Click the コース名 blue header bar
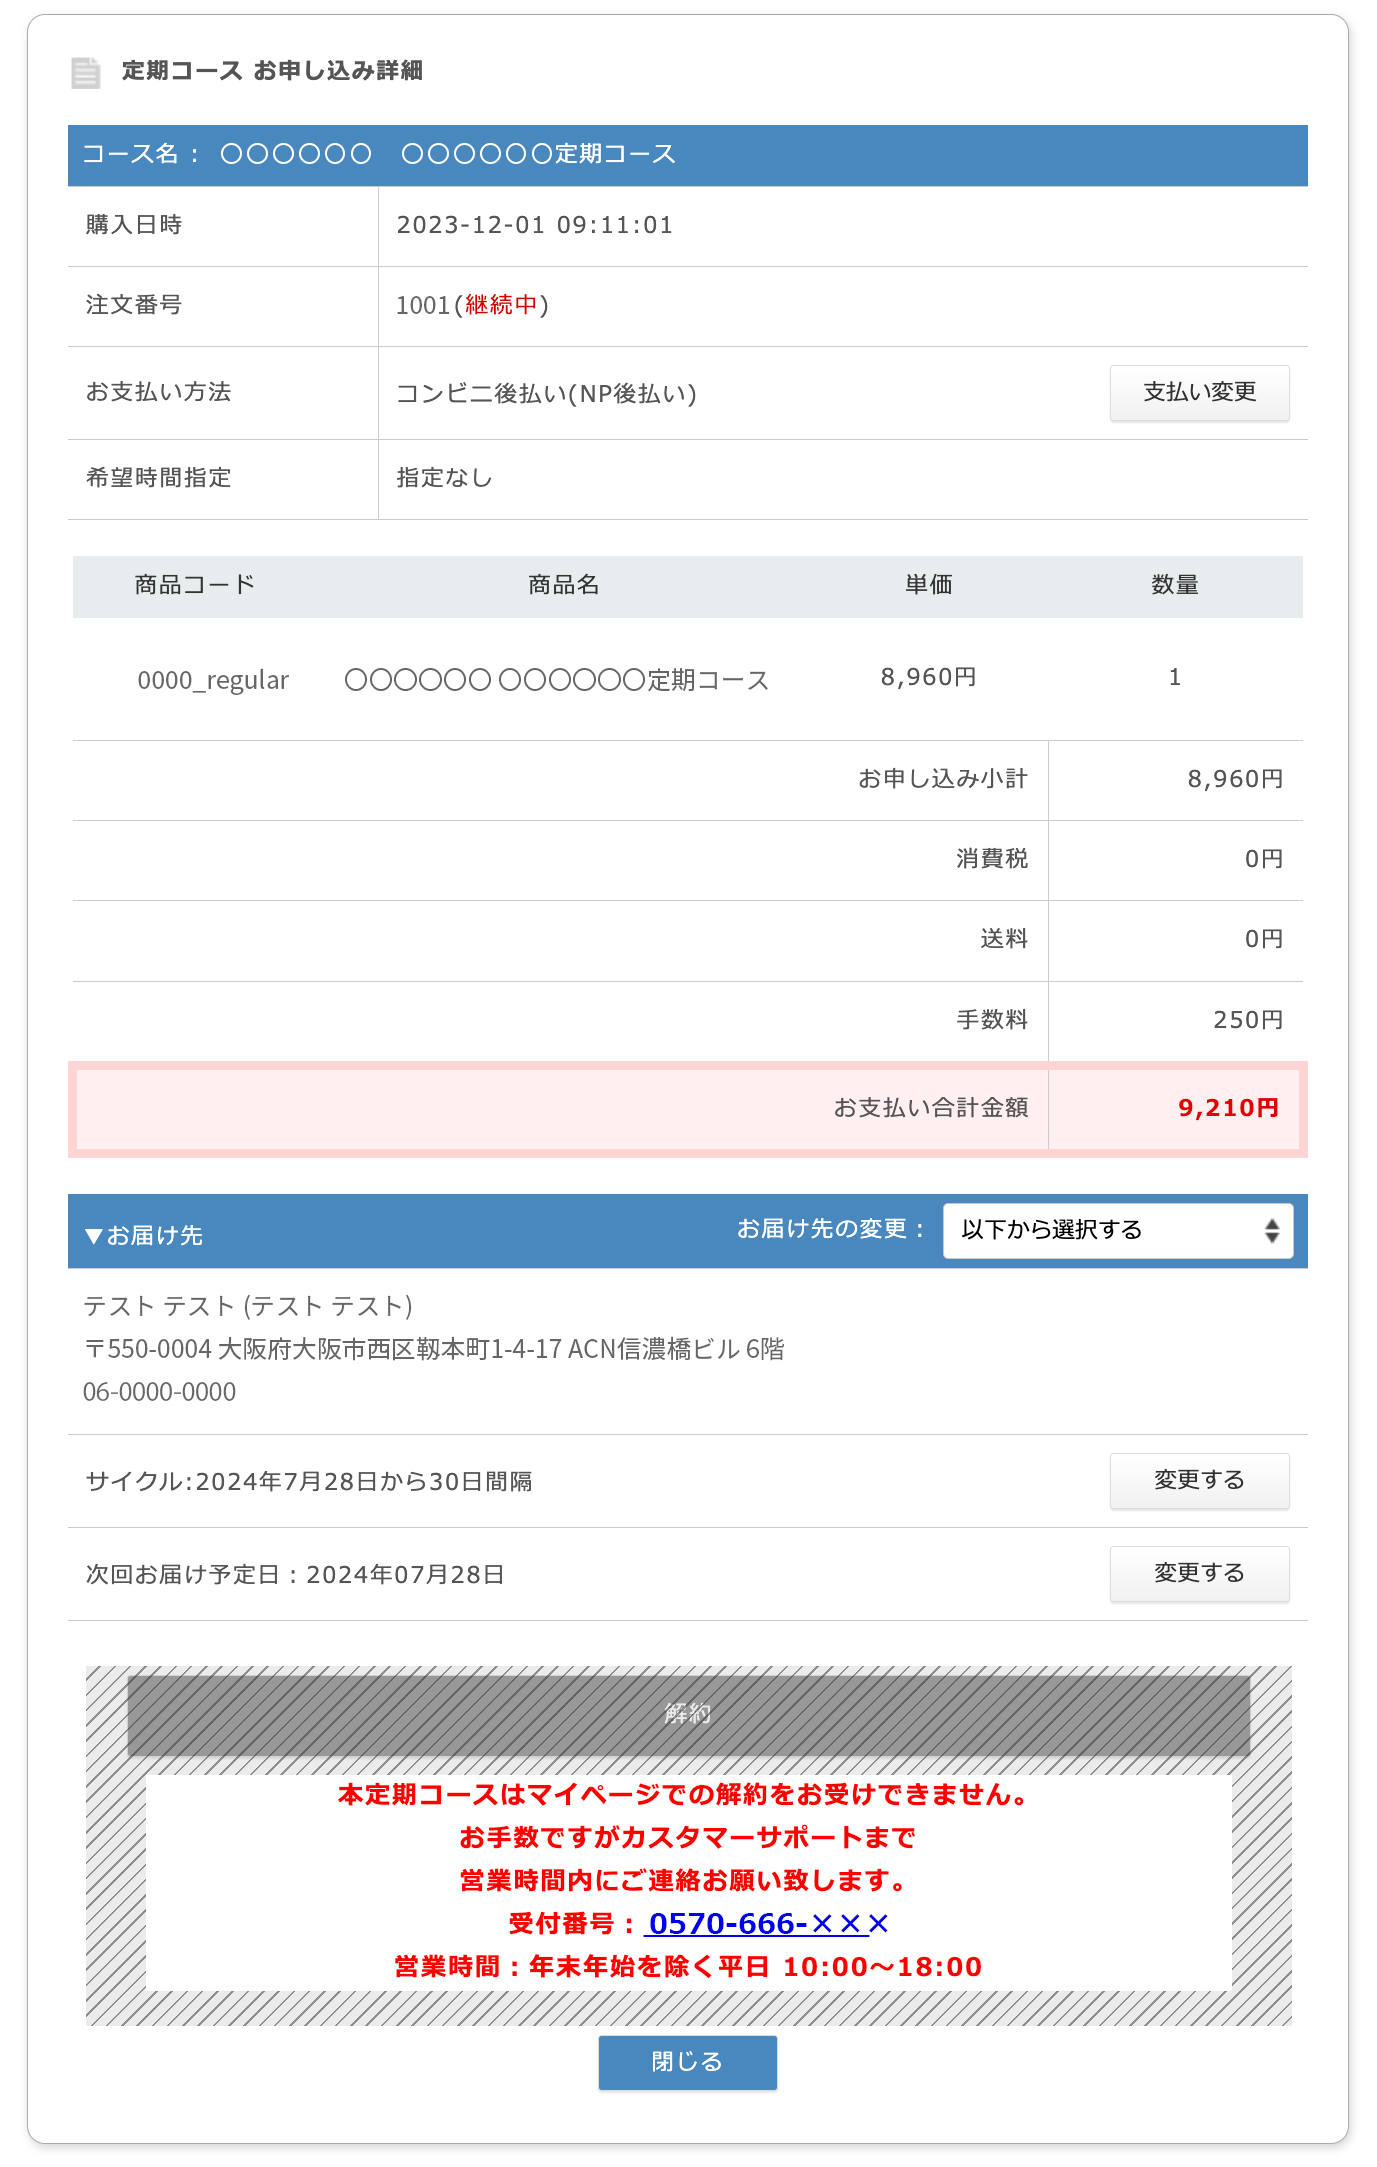Viewport: 1377px width, 2167px height. 687,154
